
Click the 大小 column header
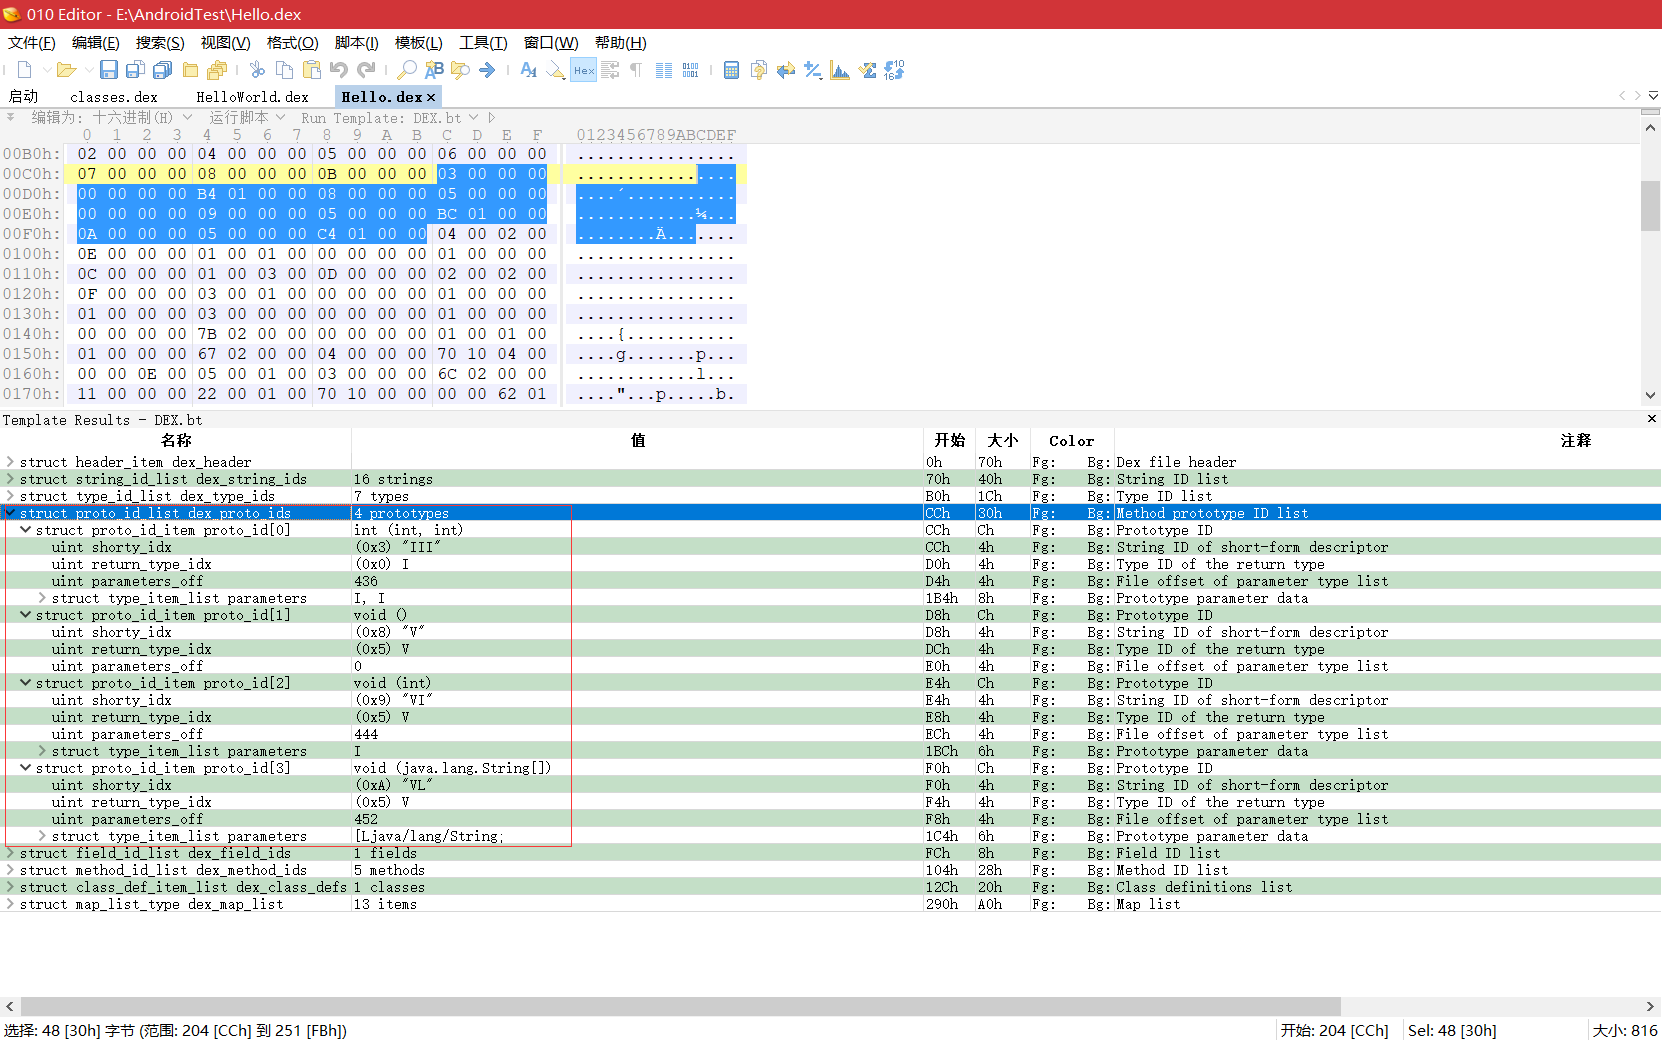pyautogui.click(x=1003, y=441)
